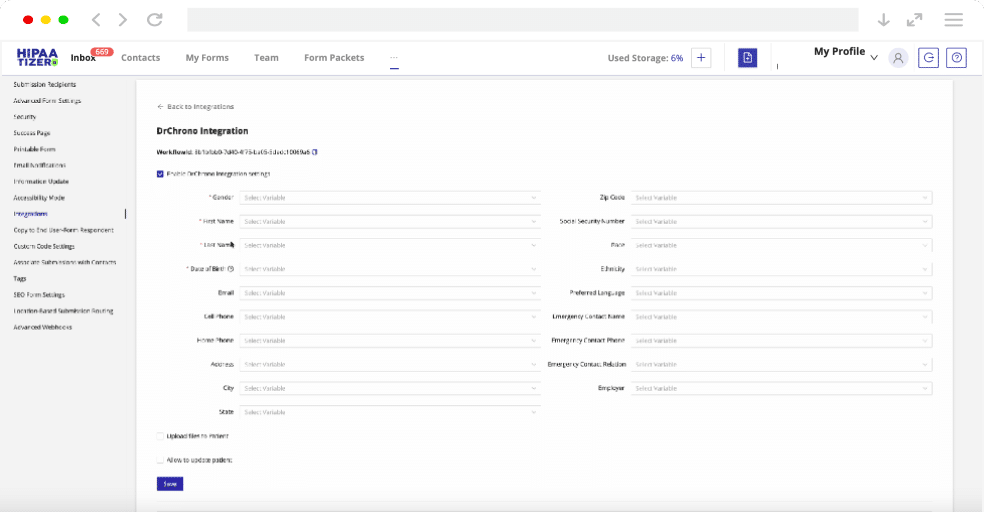Open the Date of Birth variable dropdown
This screenshot has width=984, height=512.
coord(390,269)
